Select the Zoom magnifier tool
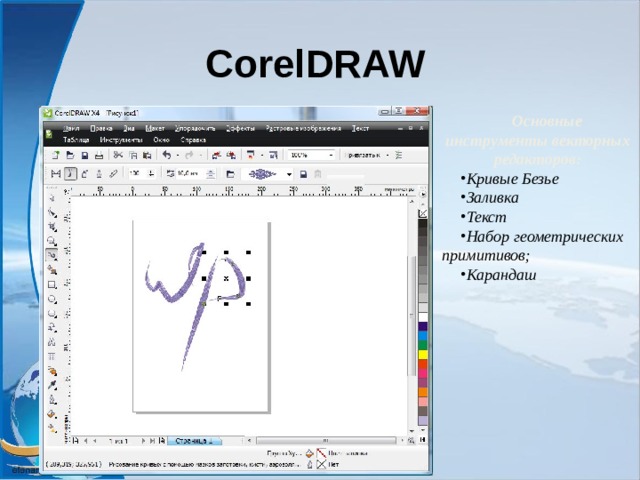 tap(52, 241)
